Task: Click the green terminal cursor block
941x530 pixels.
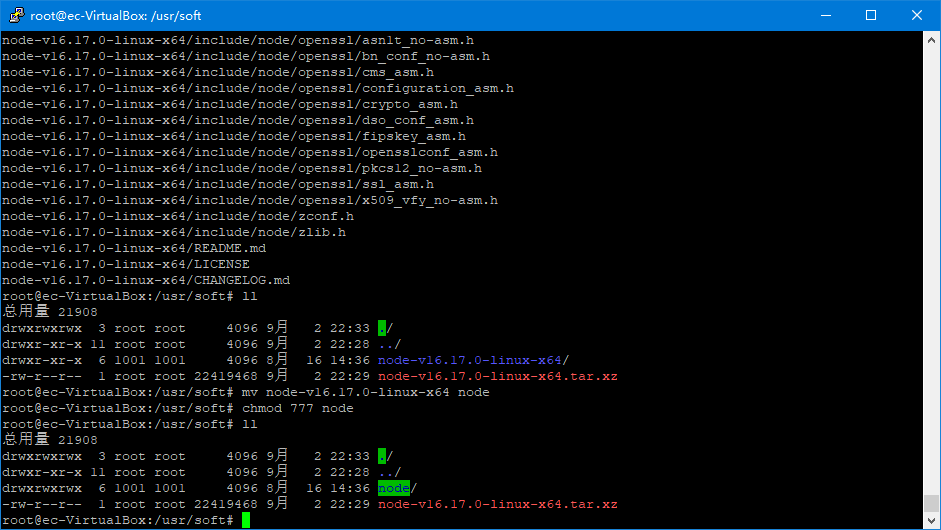Action: click(245, 520)
